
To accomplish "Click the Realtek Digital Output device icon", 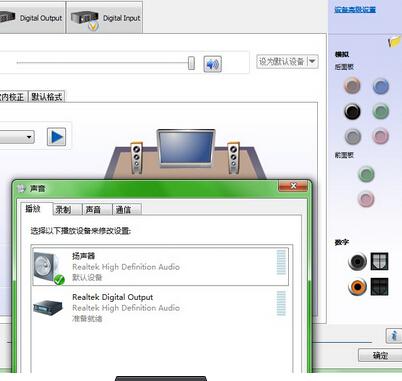I will point(48,307).
